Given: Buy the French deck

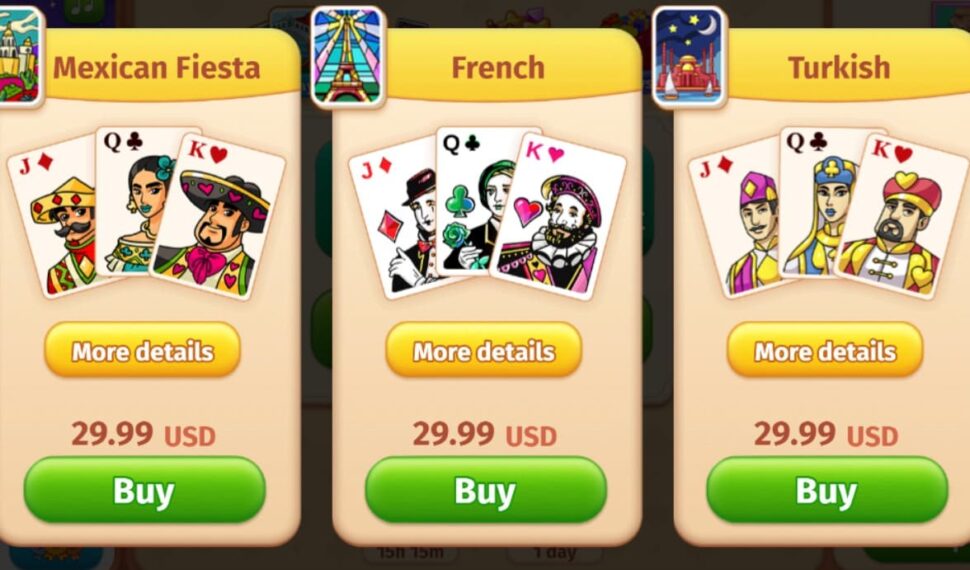Looking at the screenshot, I should [x=486, y=490].
